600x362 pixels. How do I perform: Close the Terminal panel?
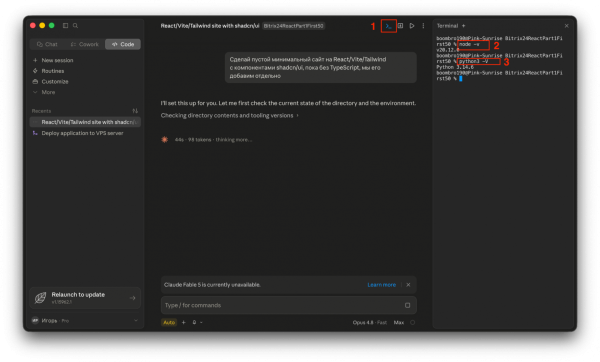(x=566, y=26)
